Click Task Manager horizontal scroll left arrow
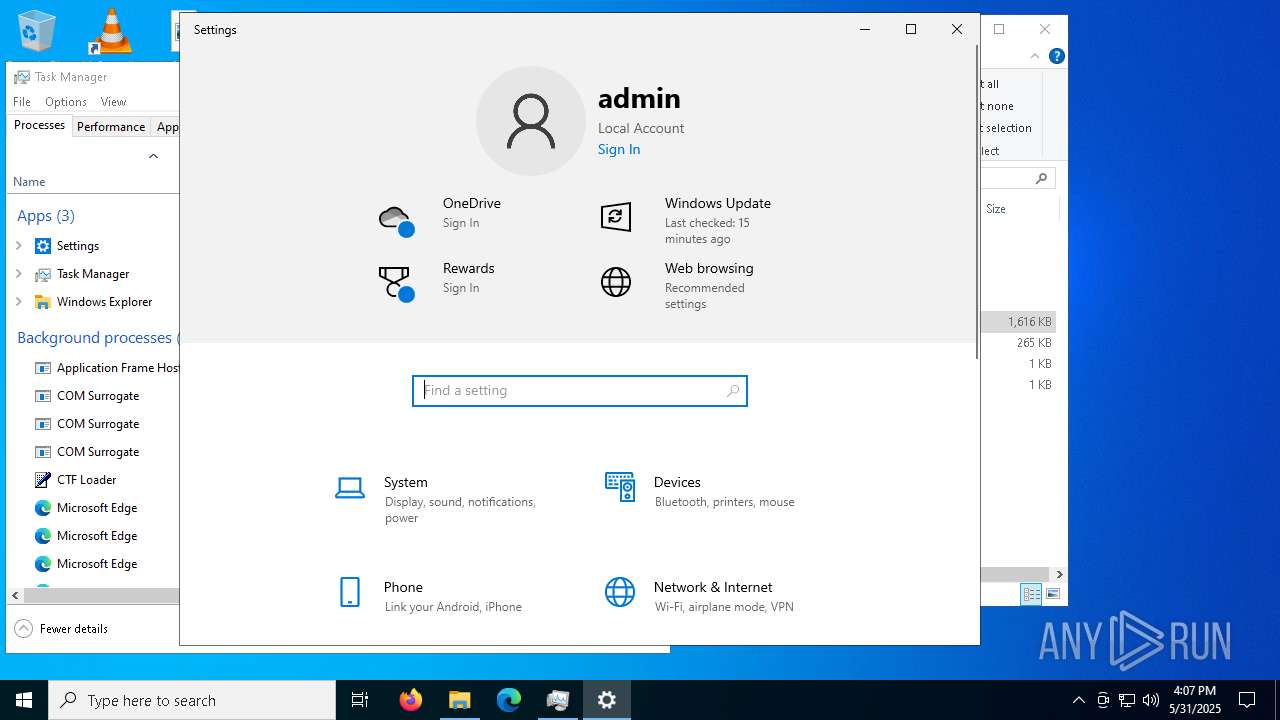The height and width of the screenshot is (720, 1280). click(x=15, y=595)
